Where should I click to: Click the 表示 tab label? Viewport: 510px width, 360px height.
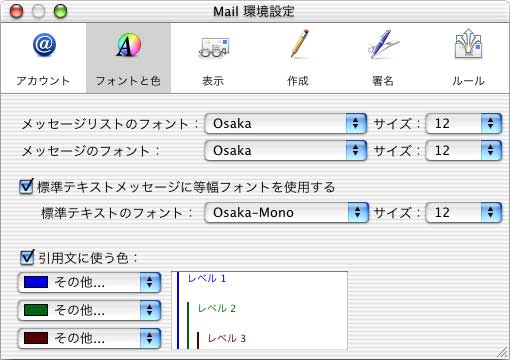coord(213,81)
